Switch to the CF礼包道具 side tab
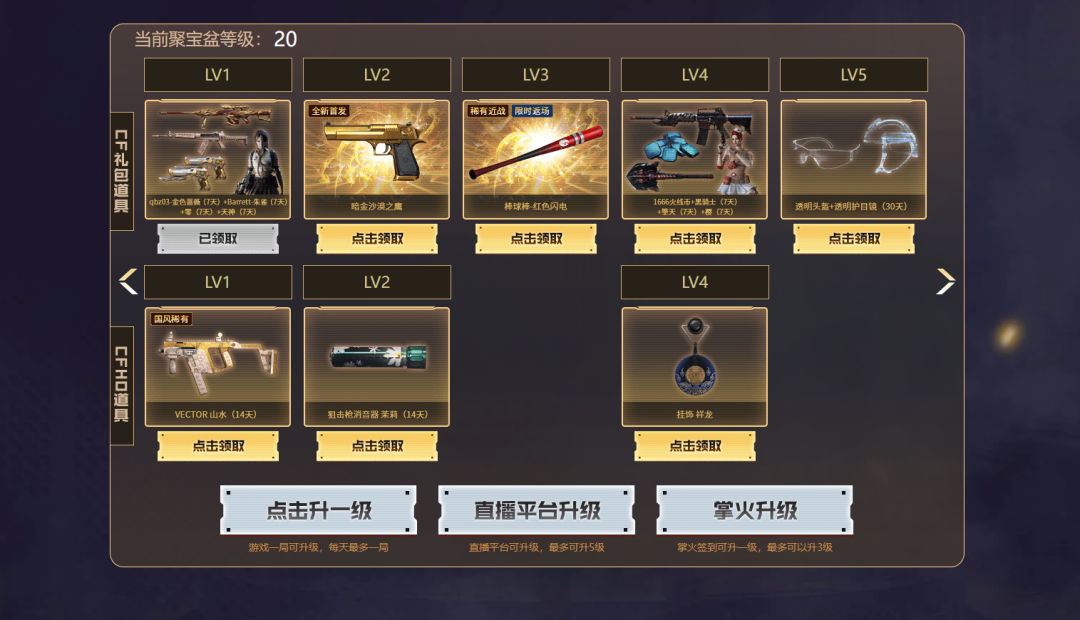Screen dimensions: 1080x620 (x=122, y=172)
